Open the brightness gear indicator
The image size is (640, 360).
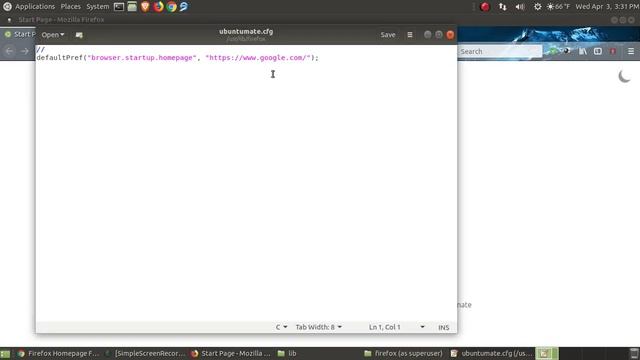pyautogui.click(x=538, y=7)
